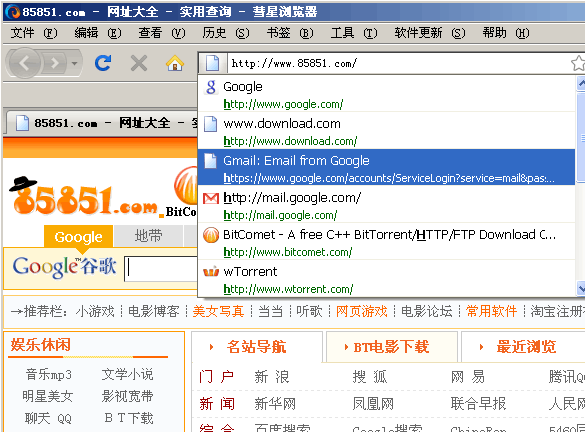Select the Google suggestion in dropdown
585x432 pixels.
(387, 94)
